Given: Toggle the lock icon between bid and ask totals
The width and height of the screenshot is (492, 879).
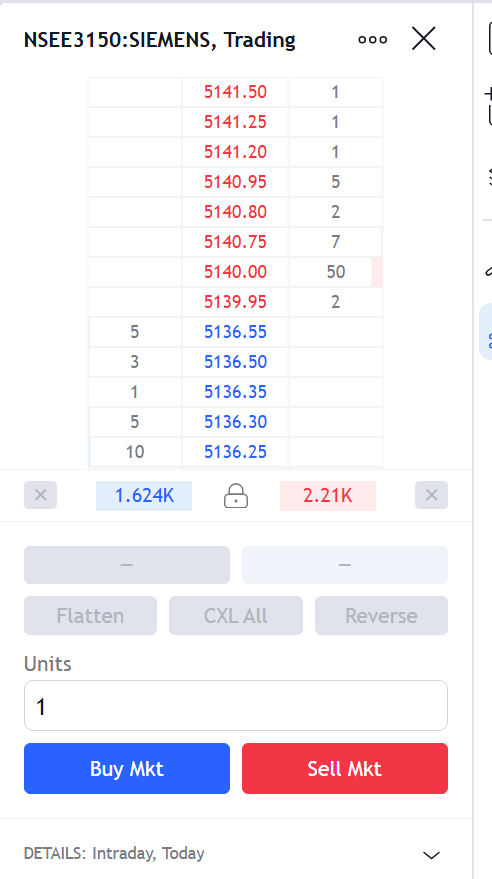Looking at the screenshot, I should pos(236,496).
